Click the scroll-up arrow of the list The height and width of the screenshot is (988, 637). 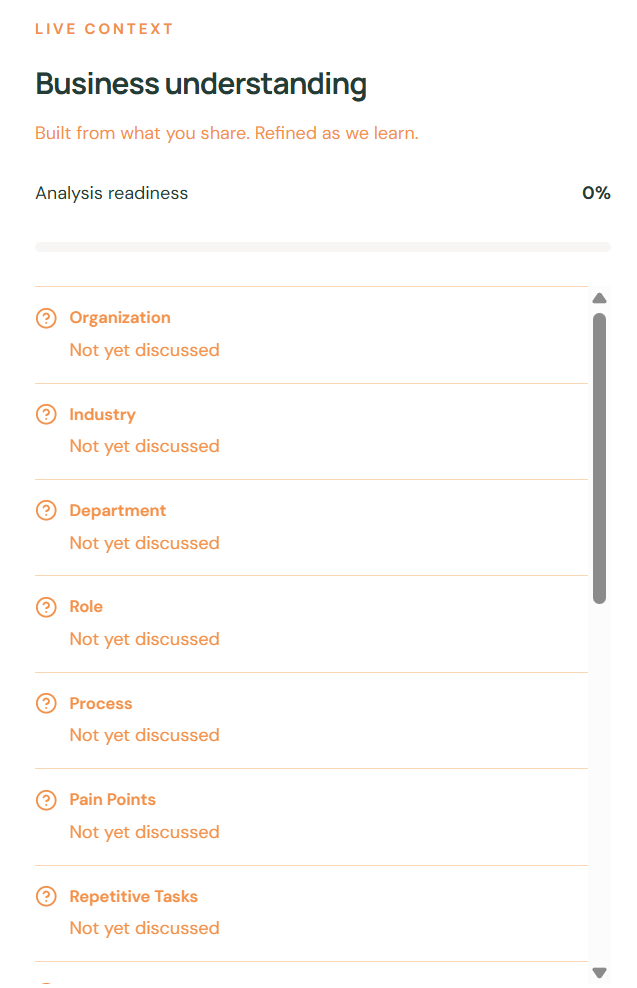(599, 298)
